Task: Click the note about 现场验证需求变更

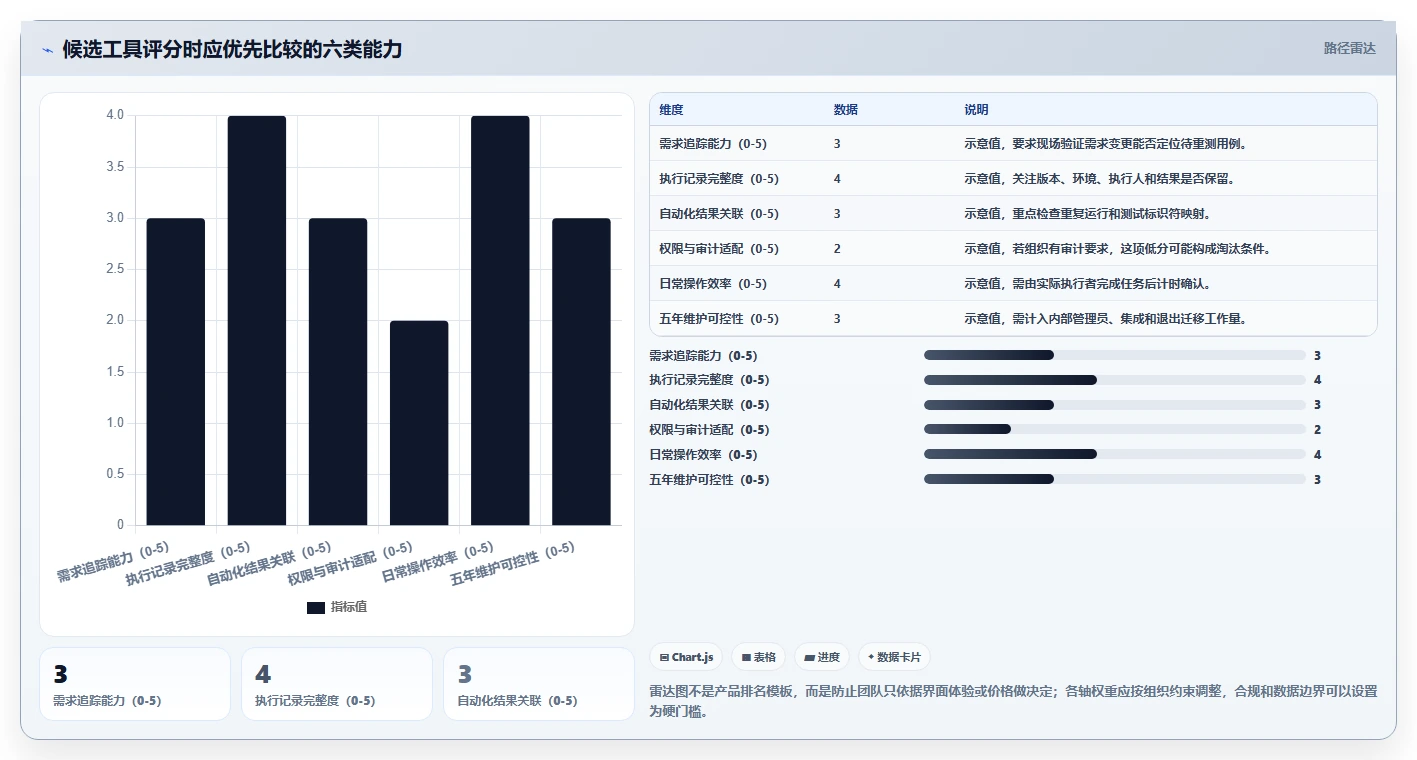Action: pos(1105,144)
